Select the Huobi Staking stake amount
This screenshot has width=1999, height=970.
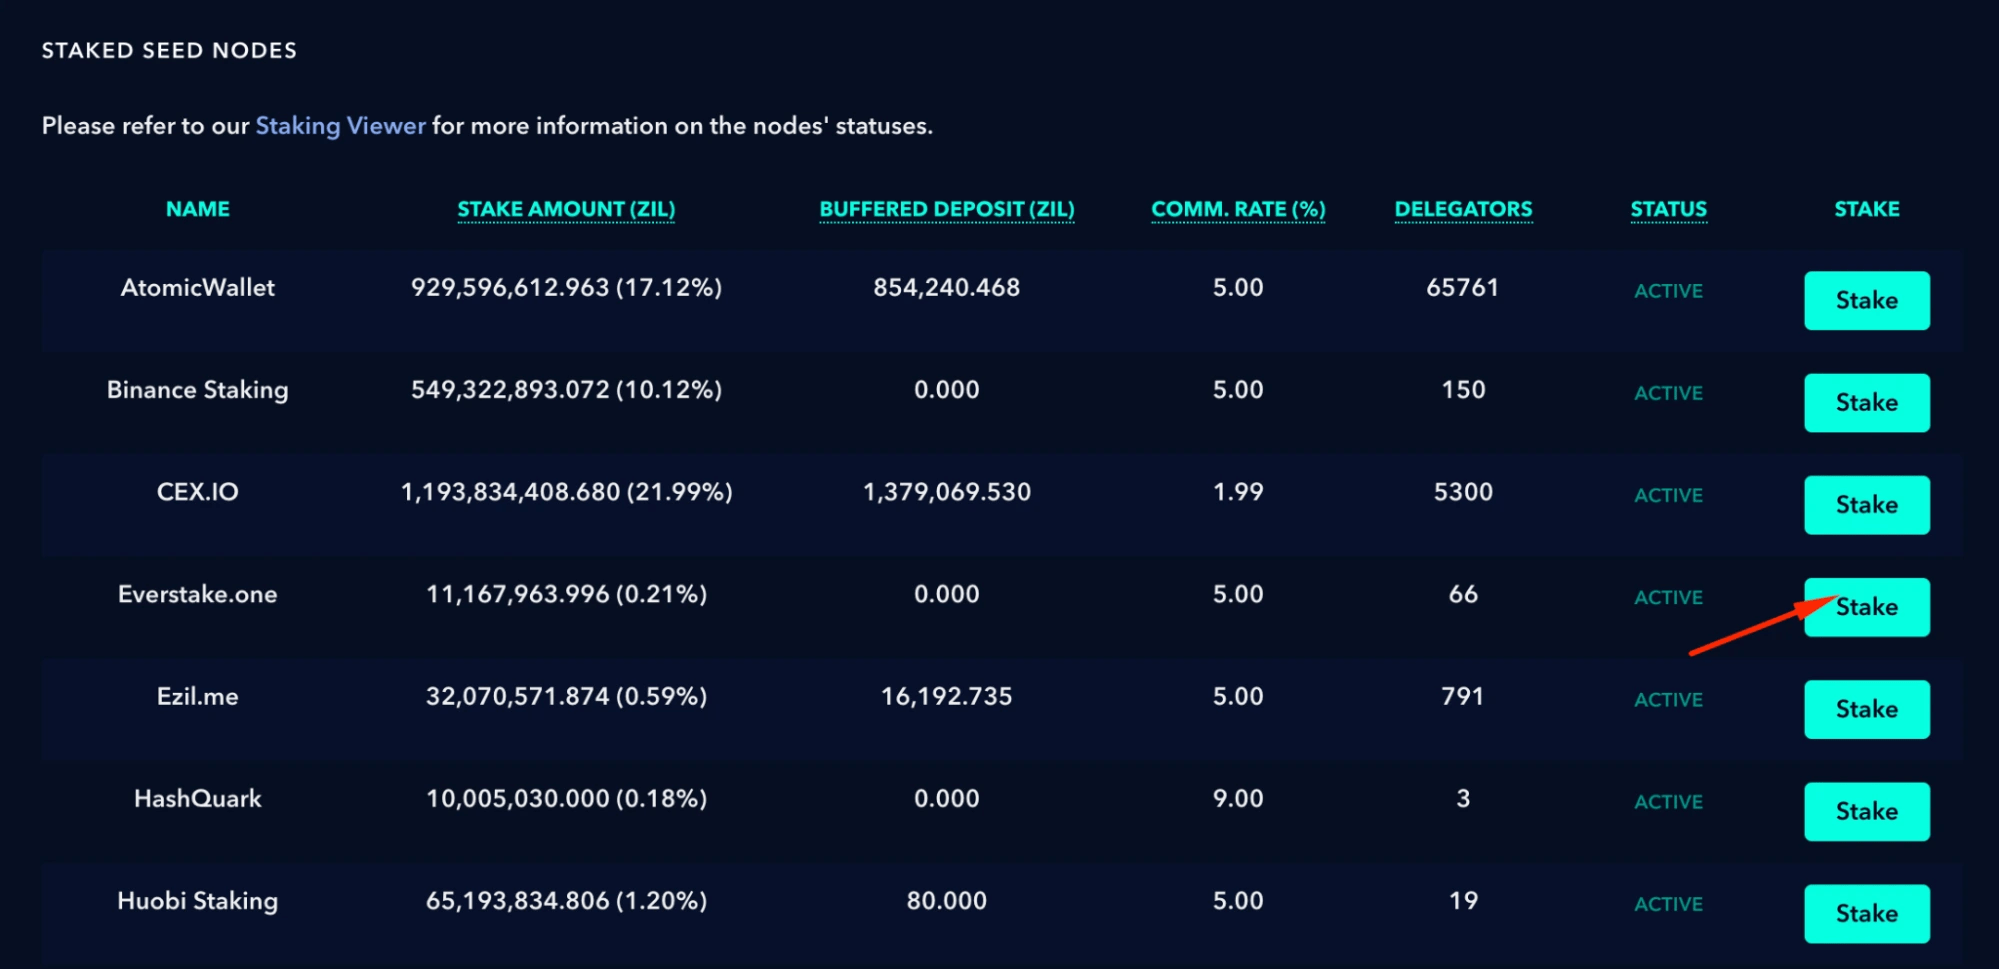point(567,900)
